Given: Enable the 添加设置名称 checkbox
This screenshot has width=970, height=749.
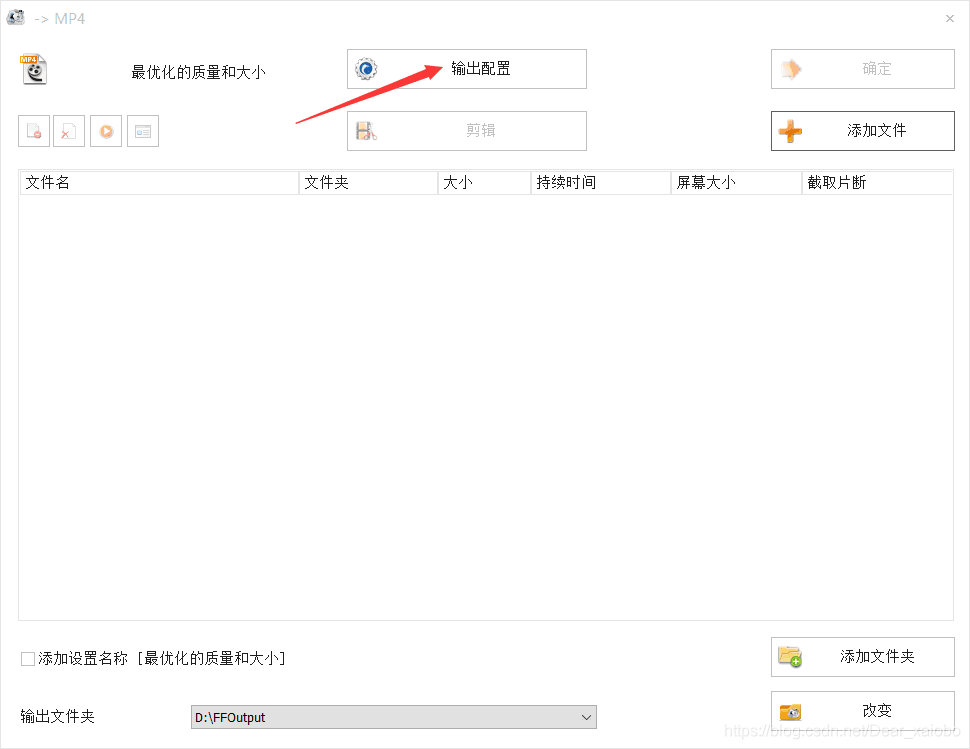Looking at the screenshot, I should pyautogui.click(x=27, y=658).
